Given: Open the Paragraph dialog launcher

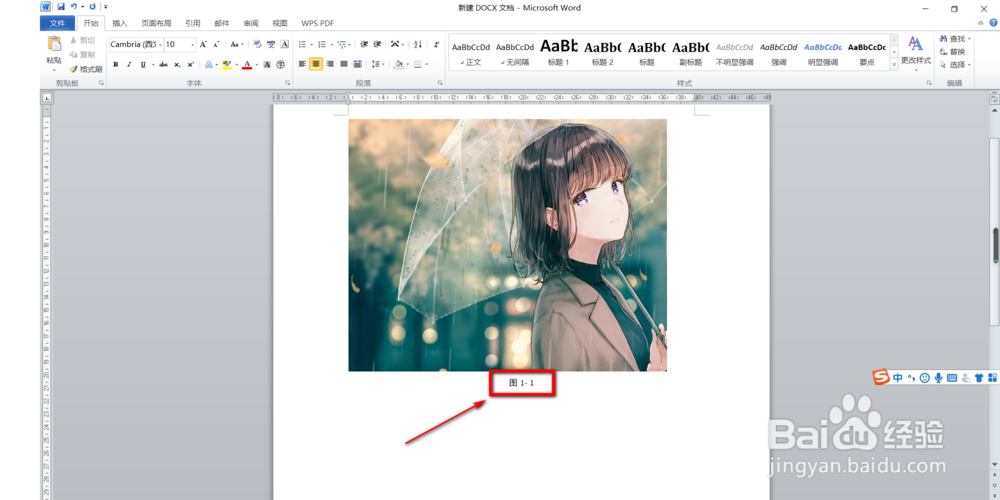Looking at the screenshot, I should tap(440, 83).
